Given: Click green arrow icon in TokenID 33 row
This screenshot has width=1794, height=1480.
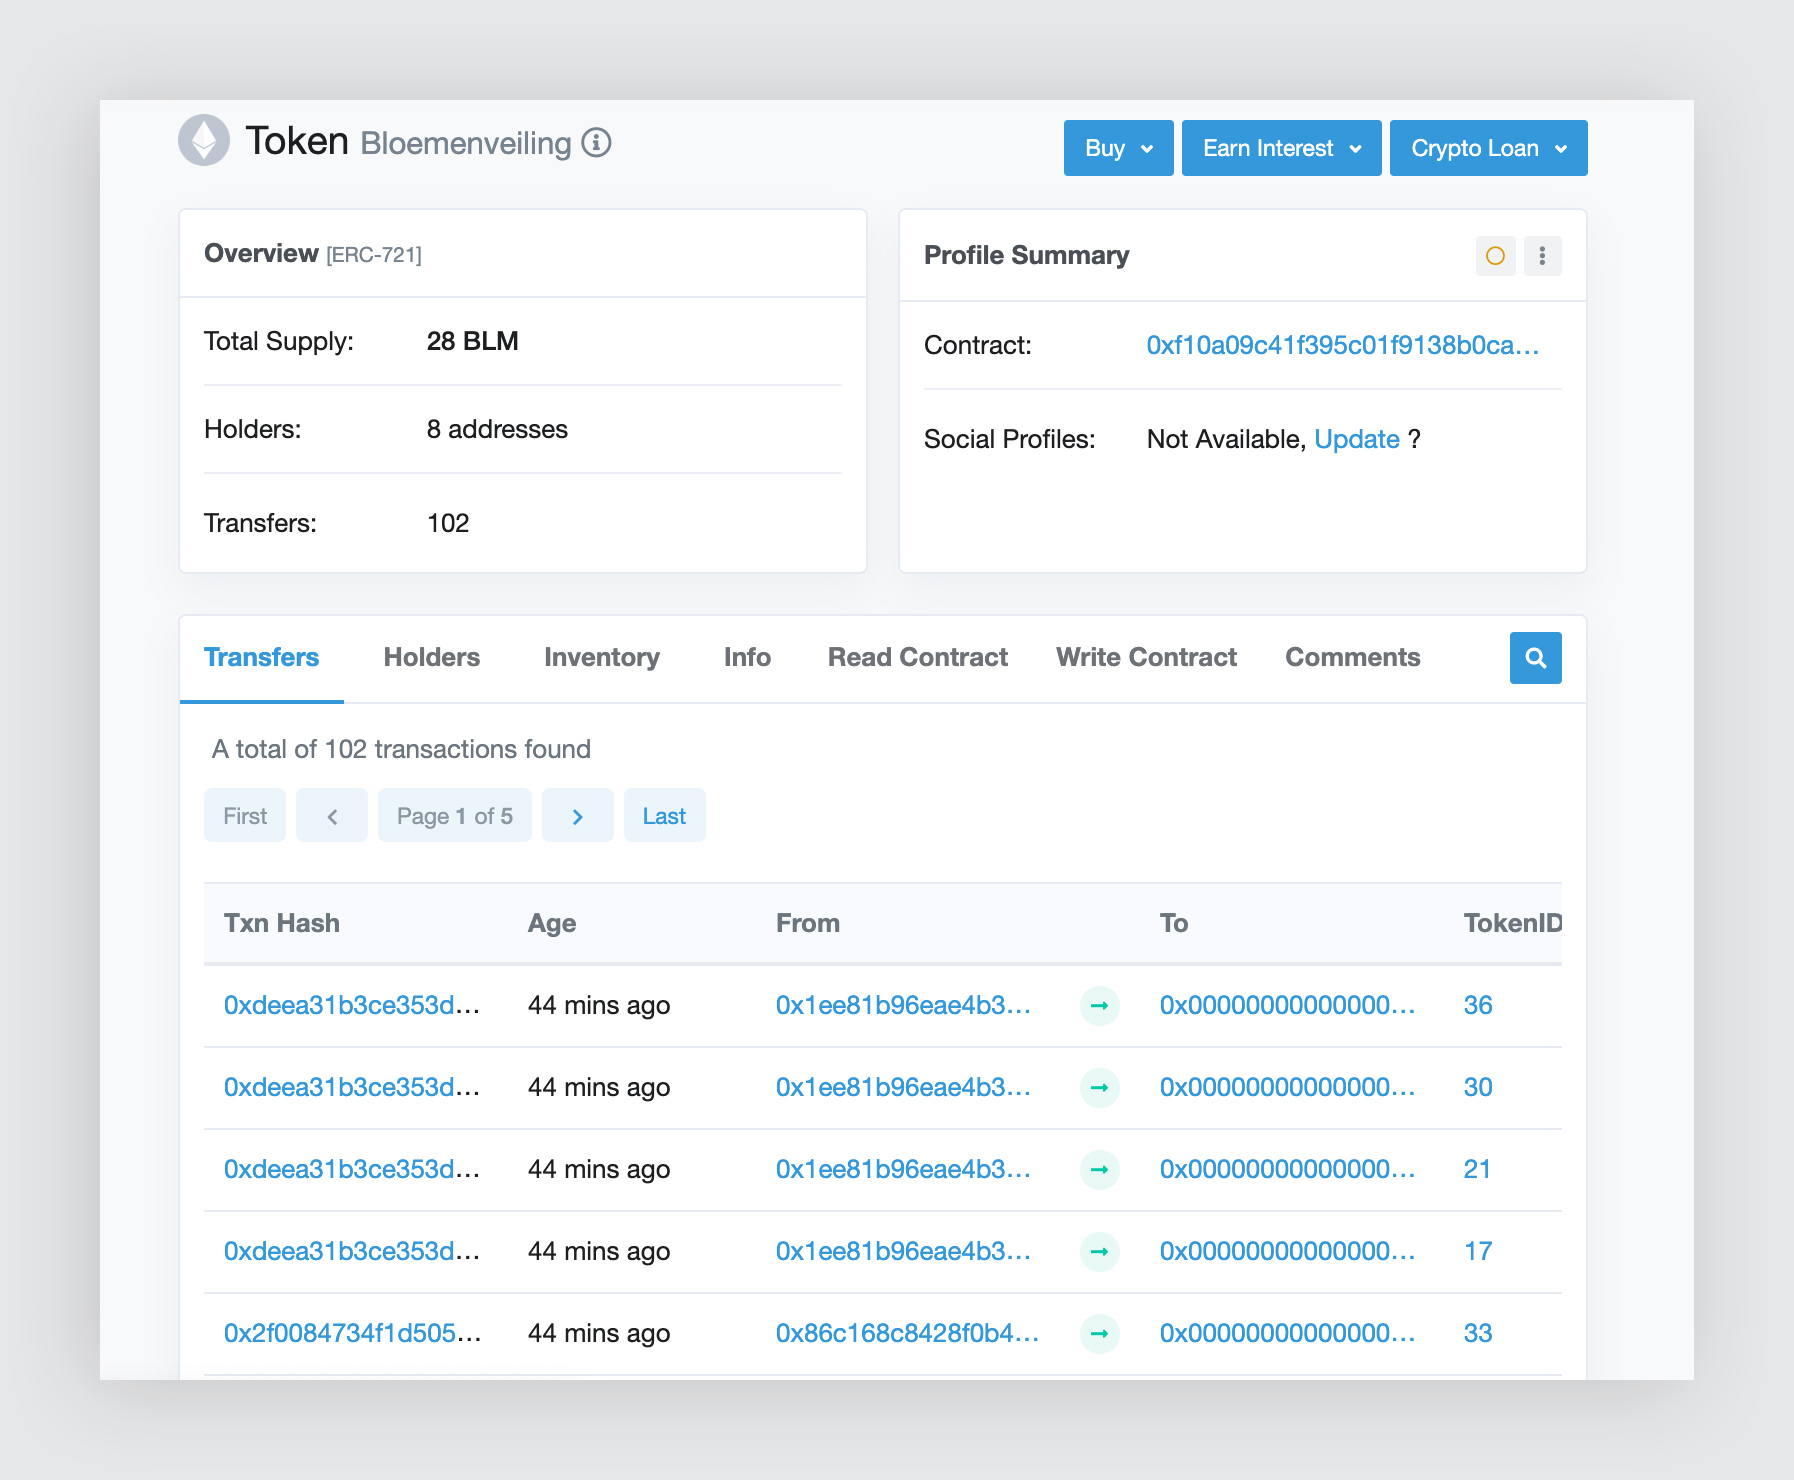Looking at the screenshot, I should coord(1099,1333).
